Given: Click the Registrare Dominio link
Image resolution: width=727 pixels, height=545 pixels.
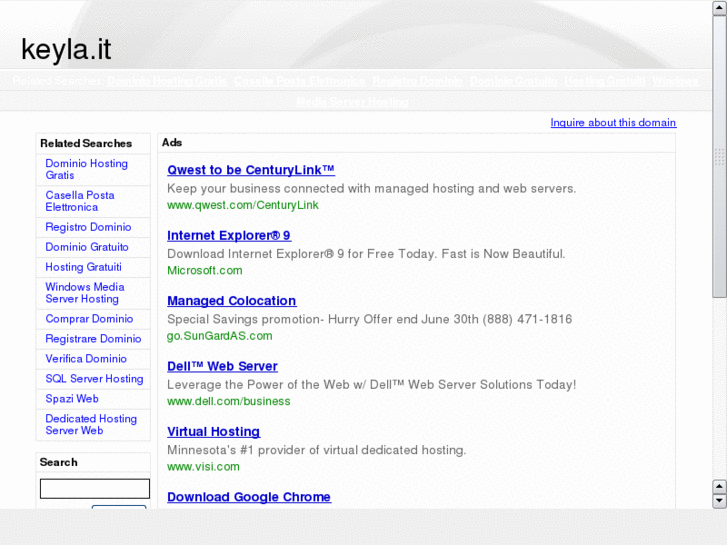Looking at the screenshot, I should click(93, 339).
